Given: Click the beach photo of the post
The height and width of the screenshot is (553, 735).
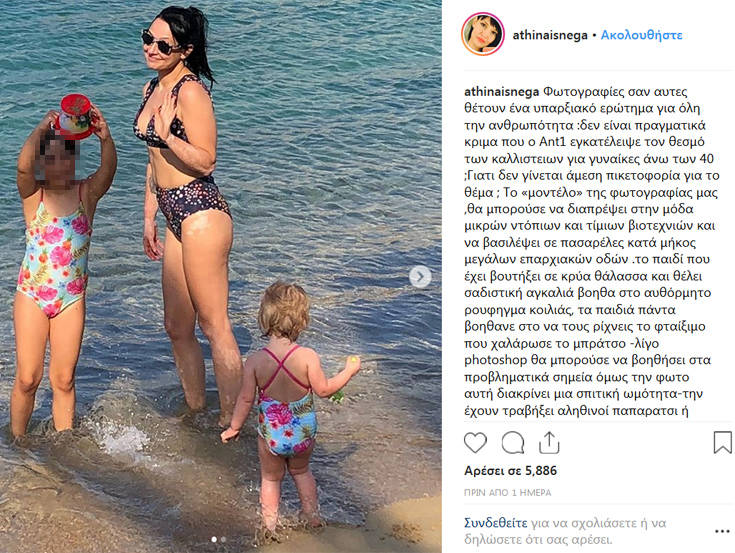Looking at the screenshot, I should tap(220, 276).
